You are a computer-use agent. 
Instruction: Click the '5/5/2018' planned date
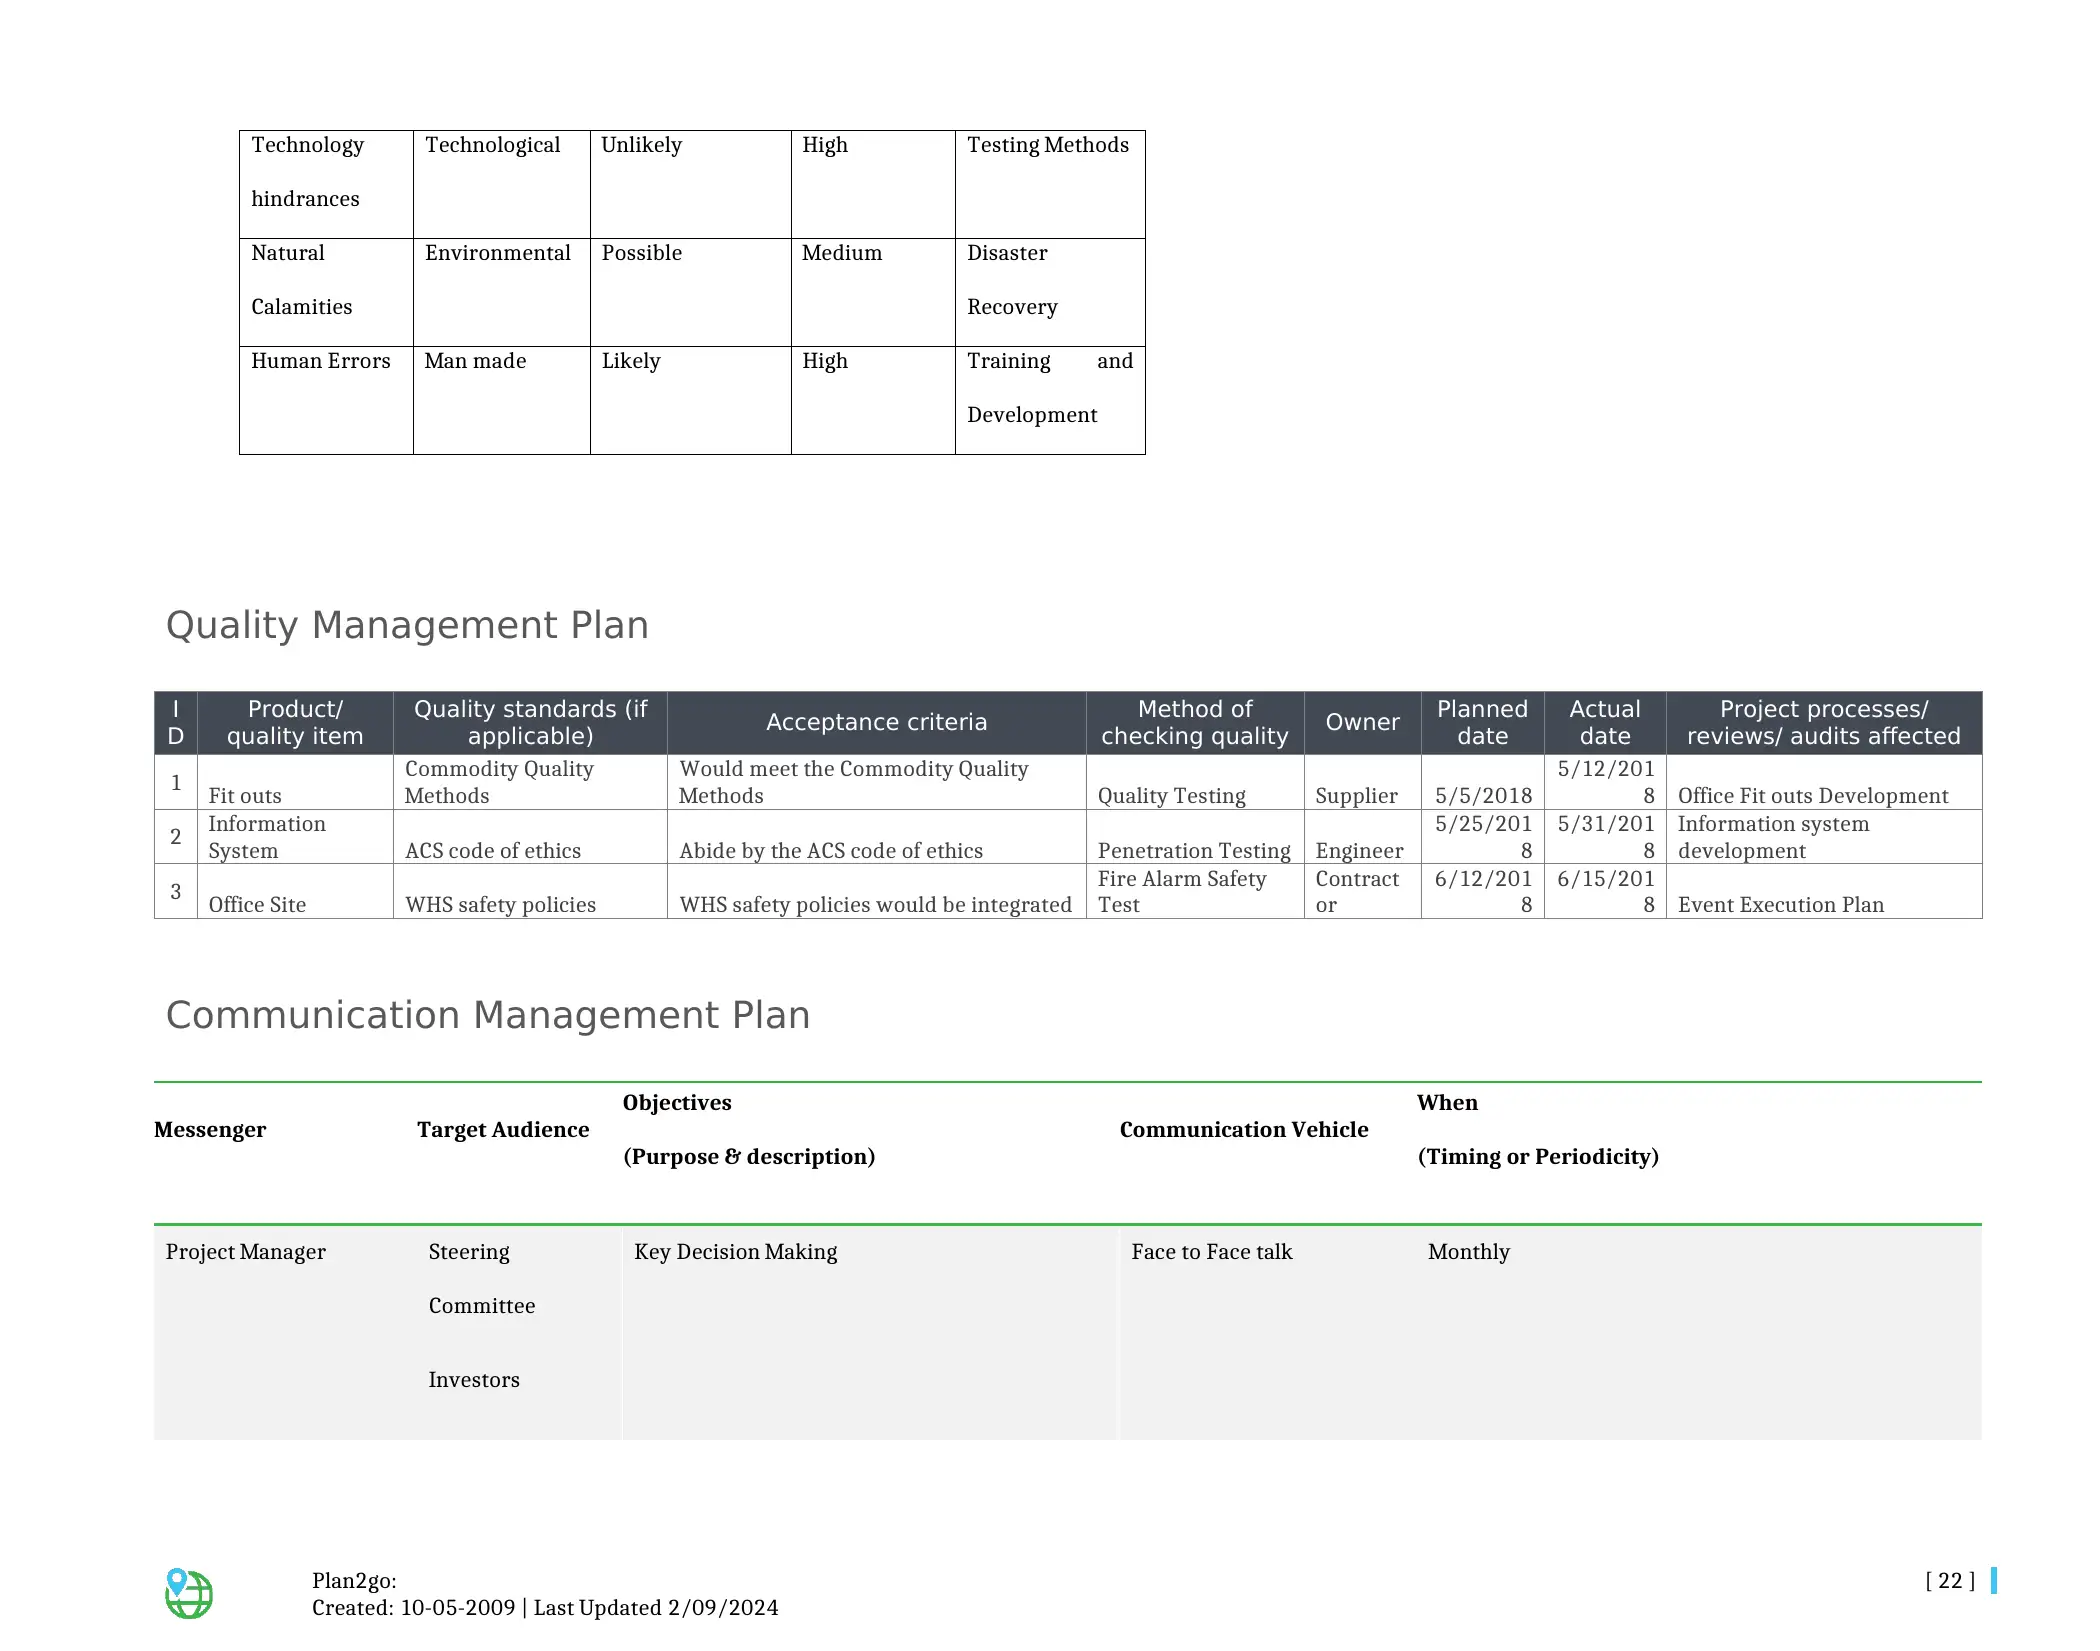pos(1482,782)
